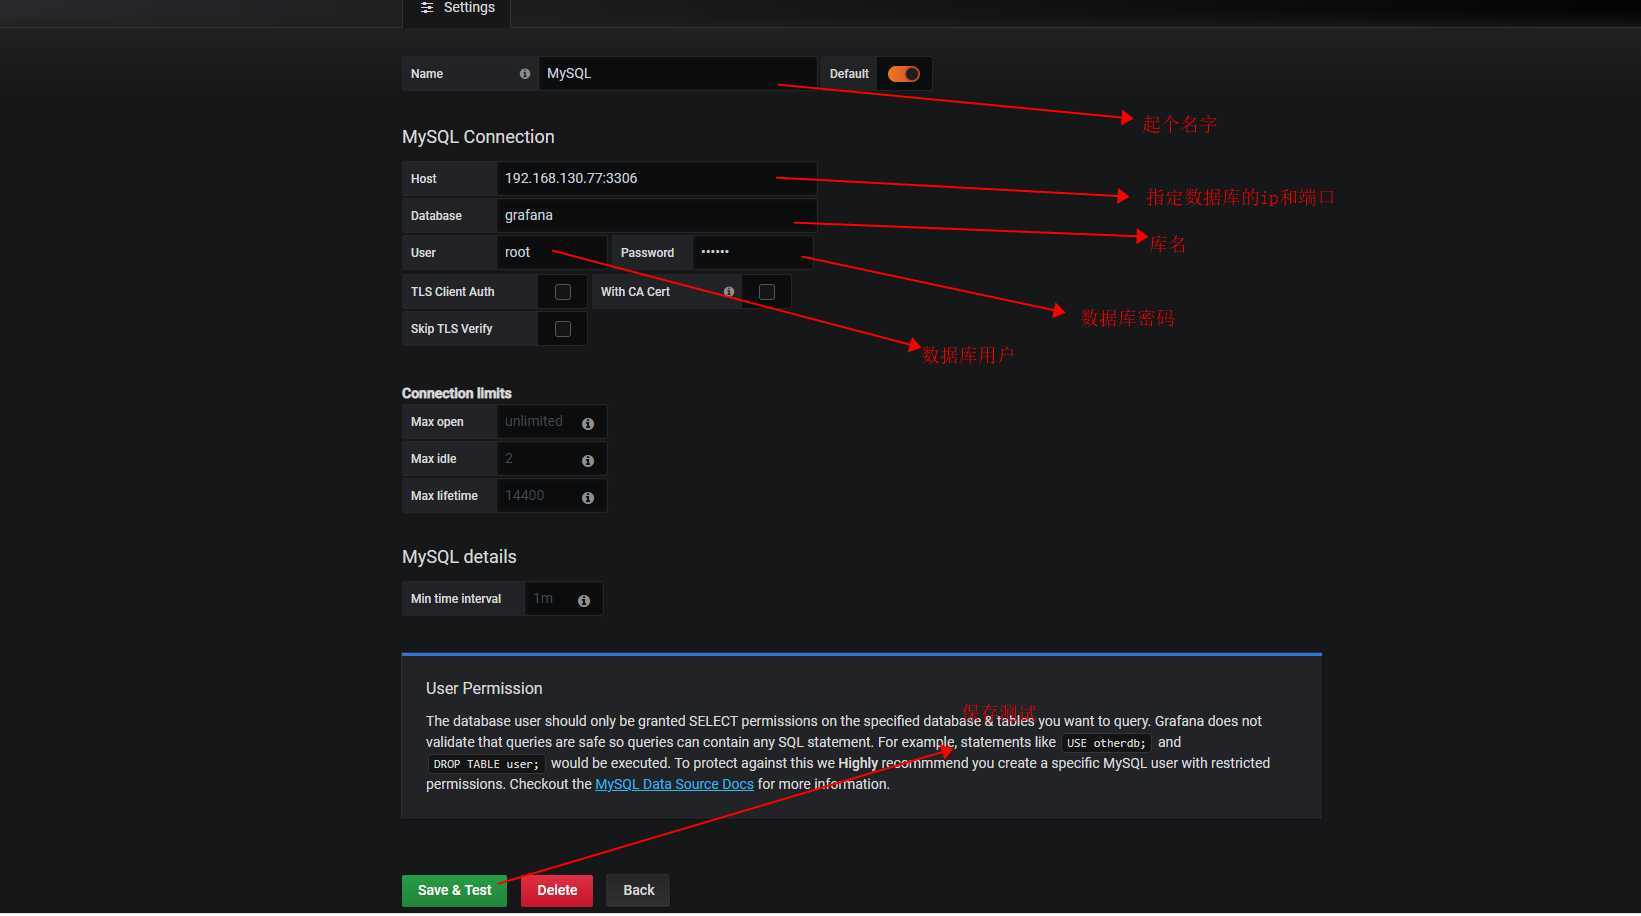Screen dimensions: 1641x916
Task: Click the TLS Client Auth label
Action: pos(452,292)
